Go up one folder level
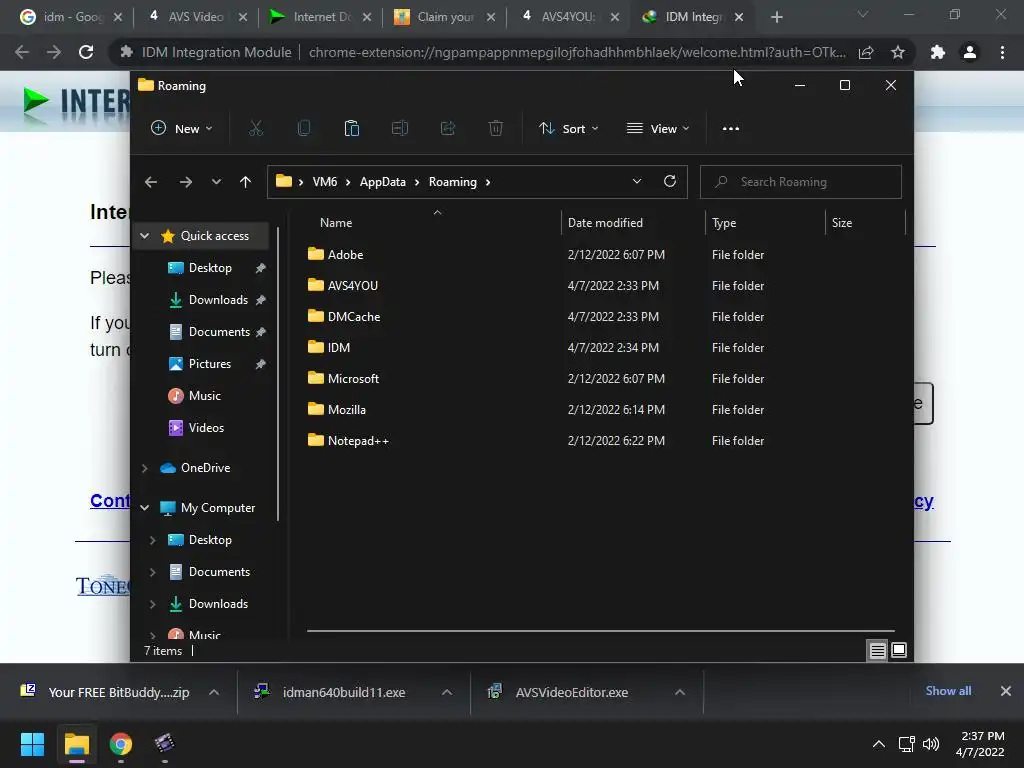1024x768 pixels. point(246,182)
